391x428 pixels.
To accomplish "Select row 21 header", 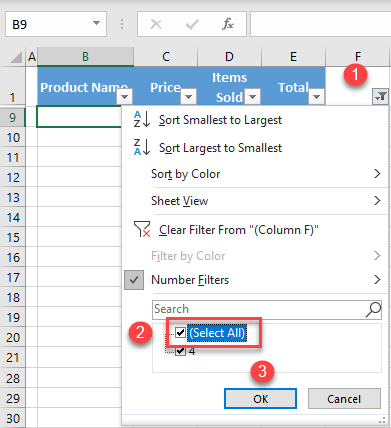I will 12,357.
